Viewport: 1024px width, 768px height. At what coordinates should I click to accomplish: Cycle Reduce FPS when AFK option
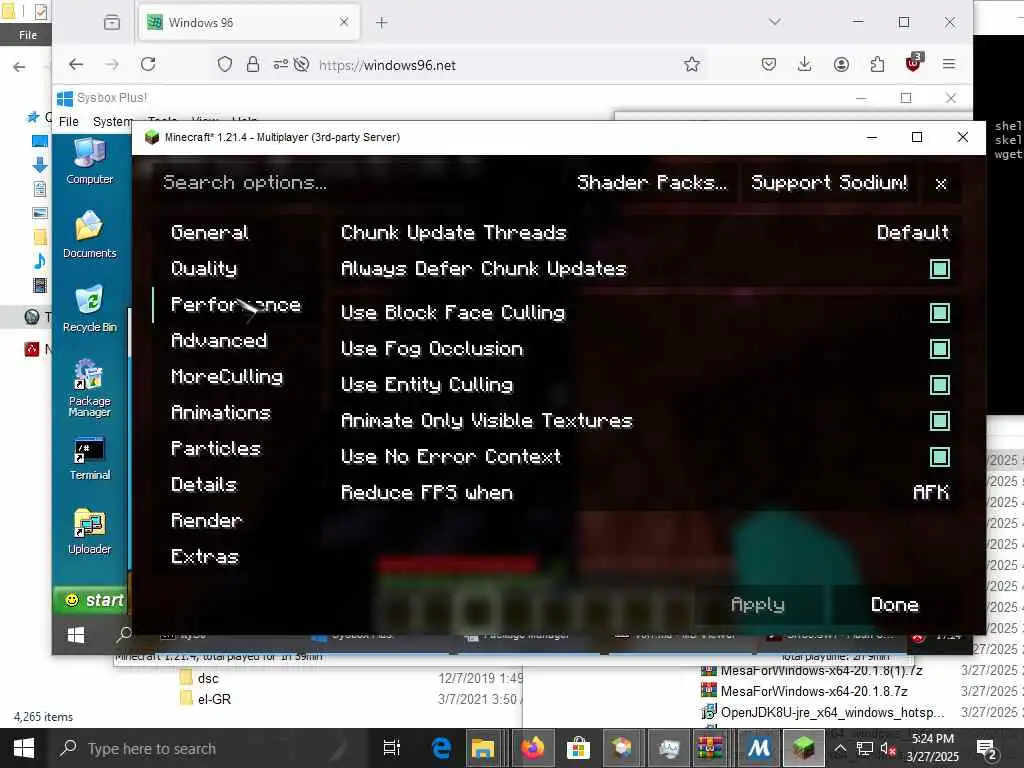[931, 492]
